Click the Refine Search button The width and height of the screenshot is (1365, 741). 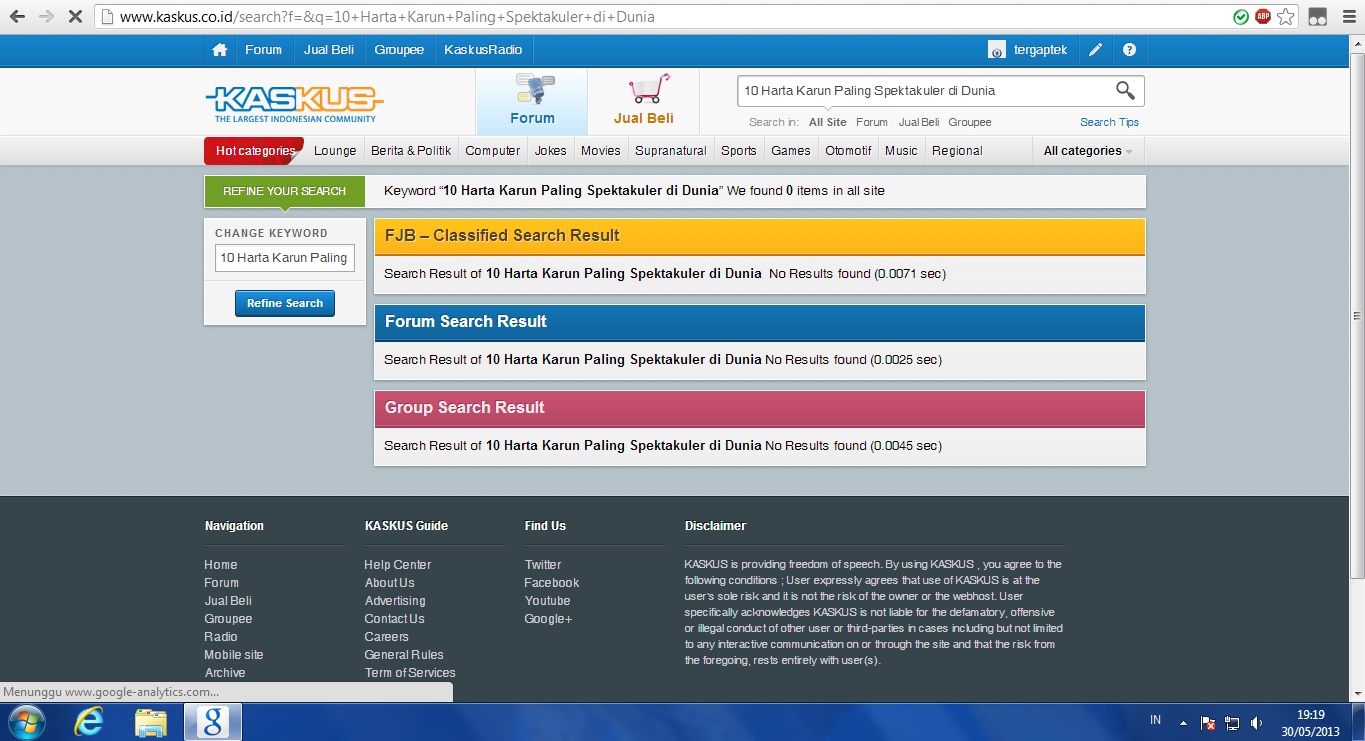[x=285, y=303]
